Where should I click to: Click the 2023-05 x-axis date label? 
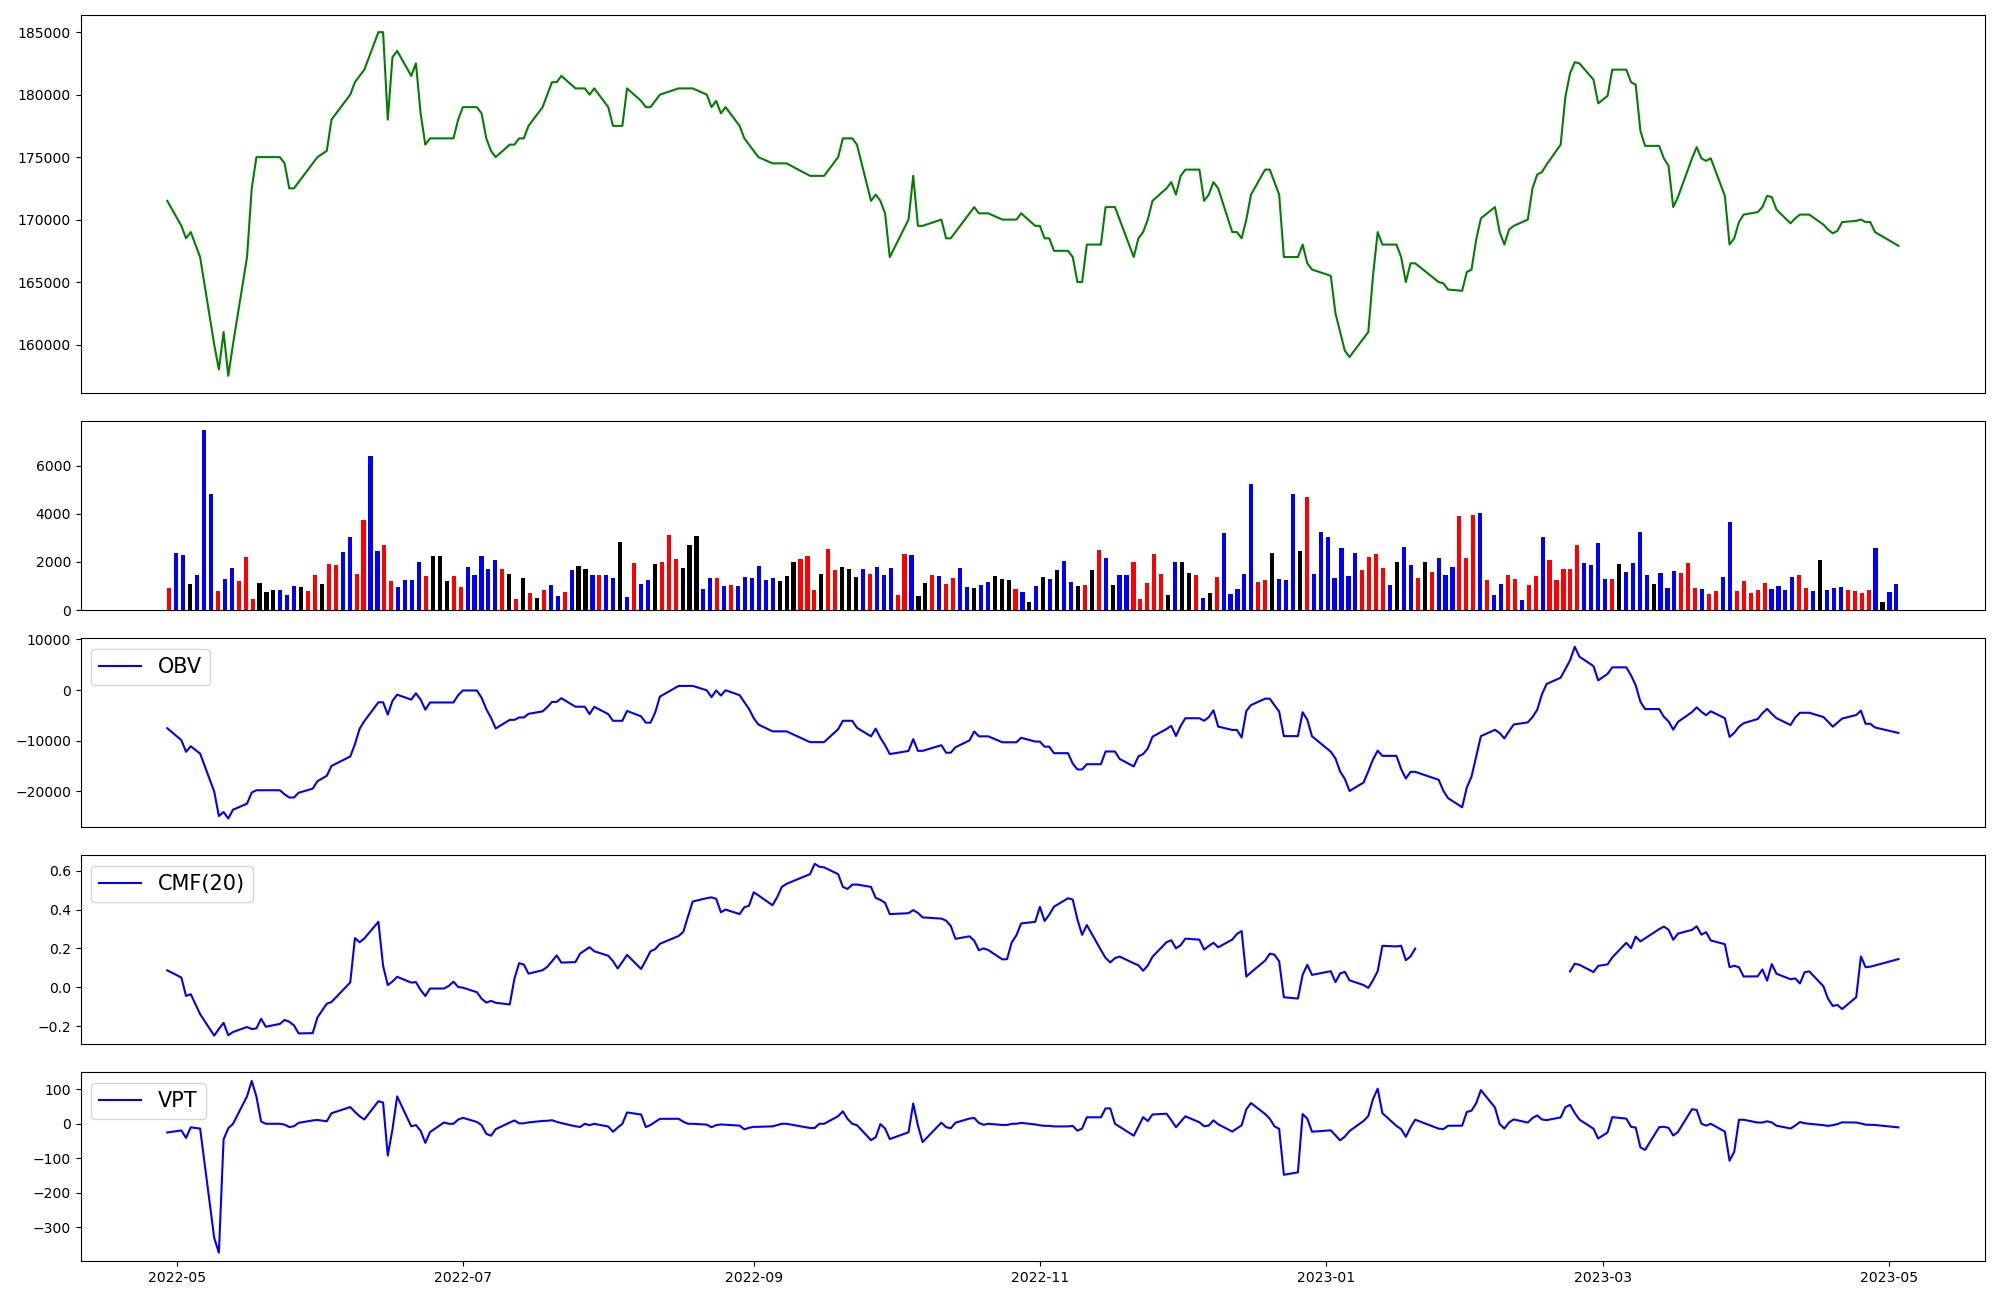[1889, 1277]
